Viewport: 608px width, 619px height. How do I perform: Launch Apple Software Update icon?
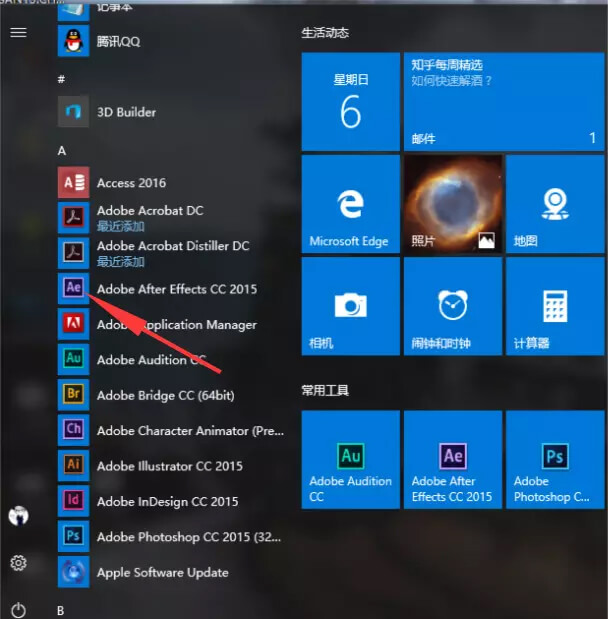point(73,572)
